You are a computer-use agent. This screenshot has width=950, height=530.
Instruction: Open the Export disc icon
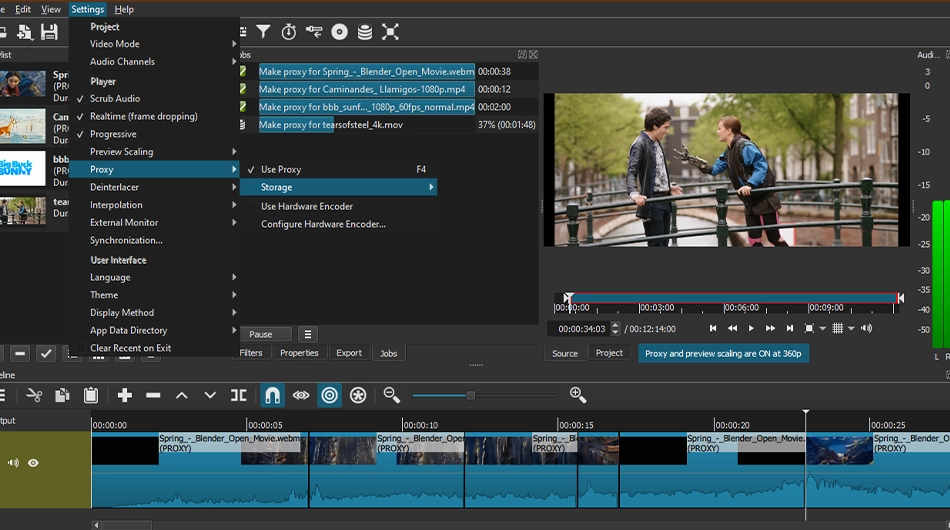[339, 31]
